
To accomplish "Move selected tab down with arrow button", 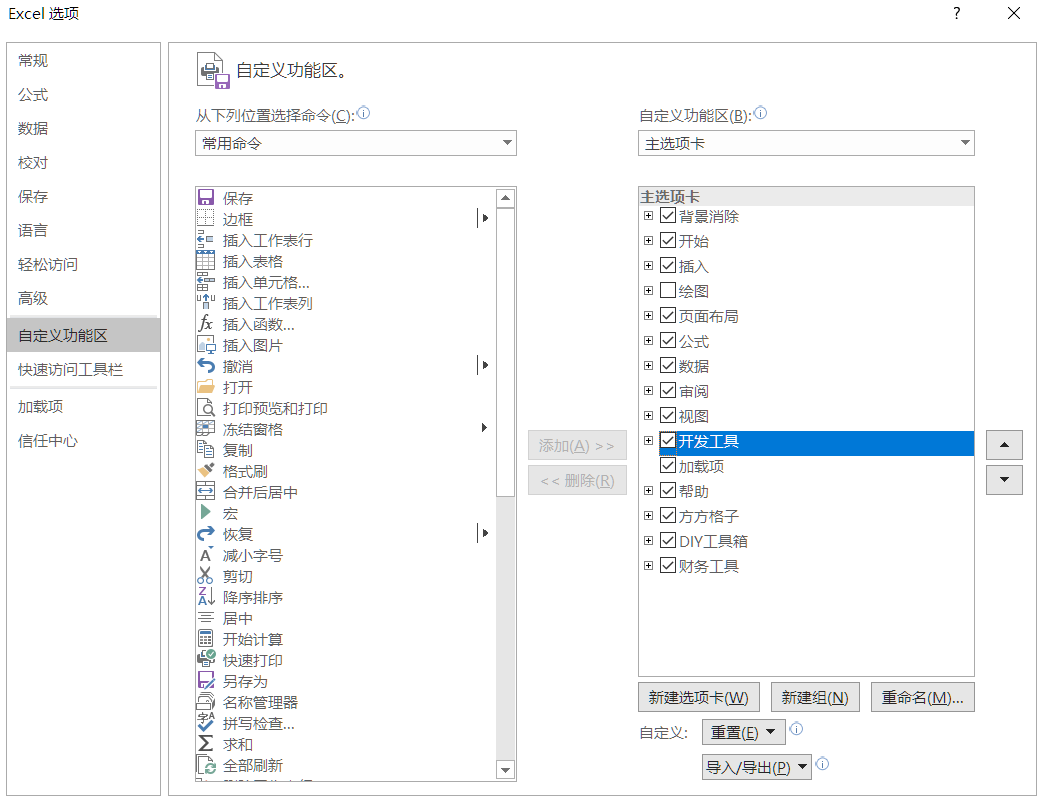I will (x=1004, y=480).
